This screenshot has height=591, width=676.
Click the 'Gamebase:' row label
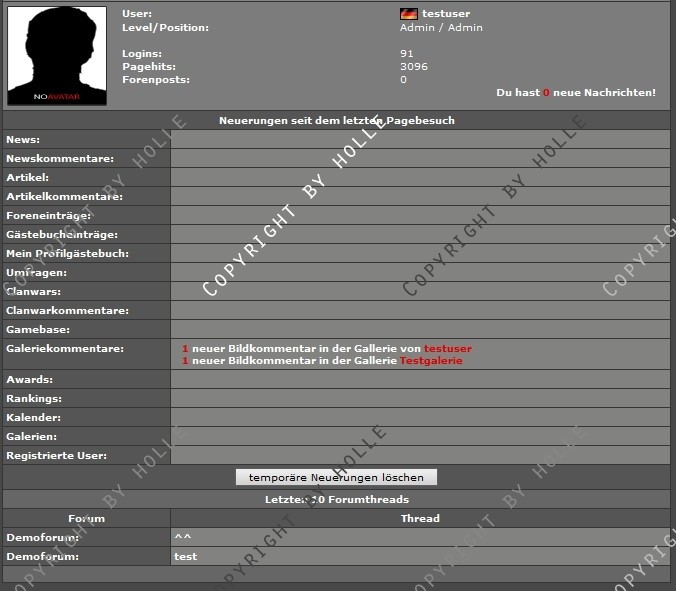[x=38, y=329]
